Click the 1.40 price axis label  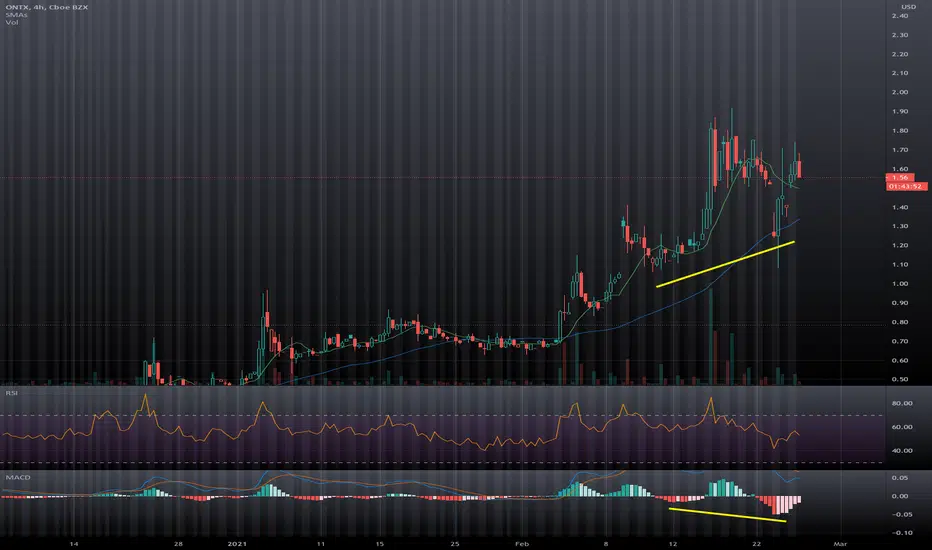900,207
